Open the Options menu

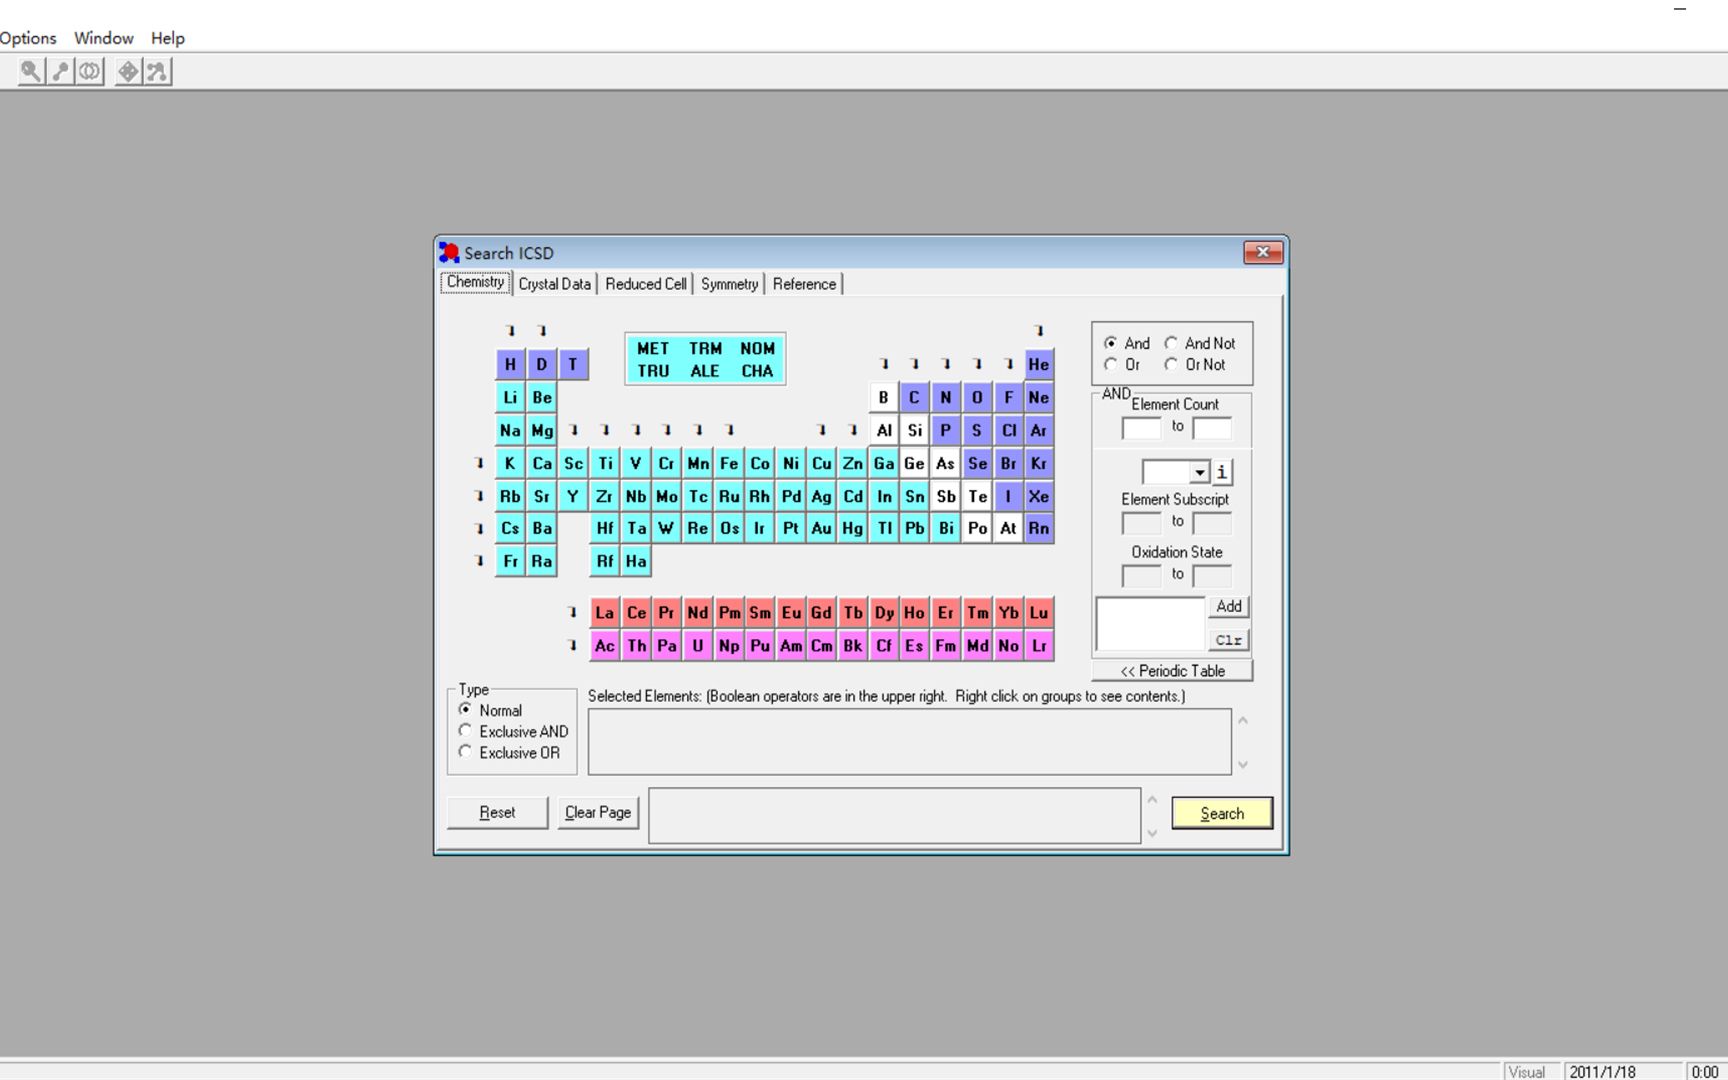28,38
